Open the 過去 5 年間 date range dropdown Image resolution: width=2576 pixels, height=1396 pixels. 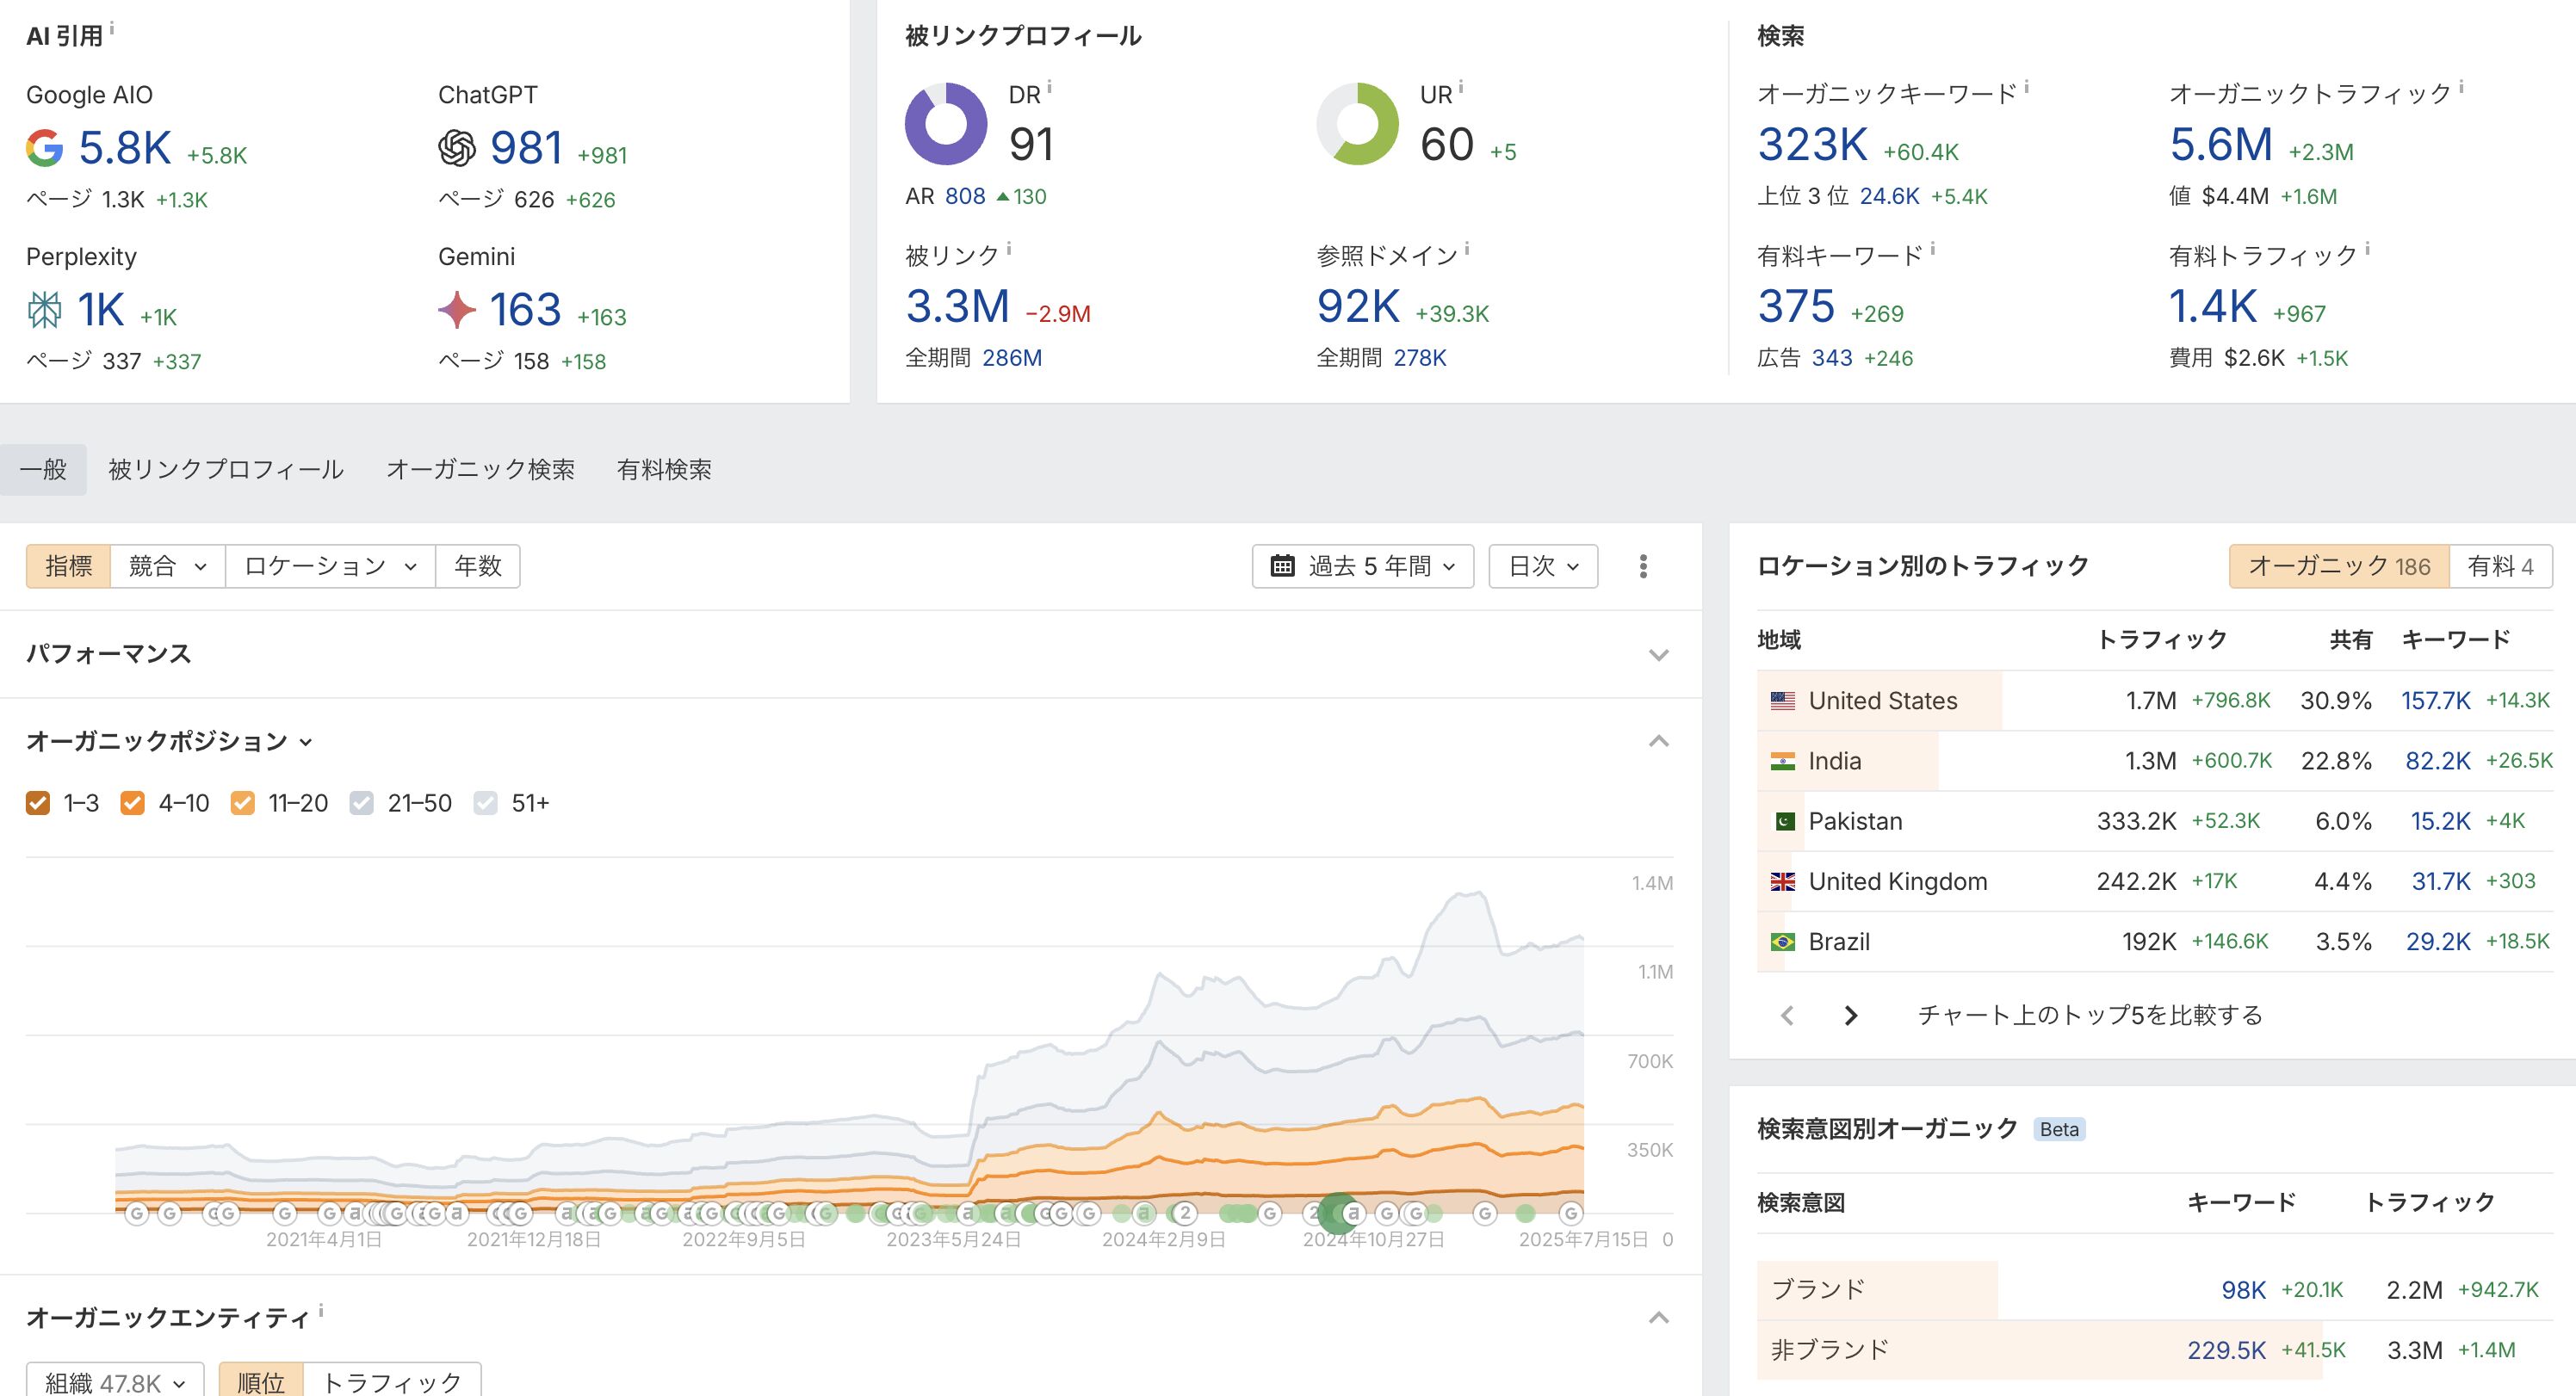[1362, 566]
